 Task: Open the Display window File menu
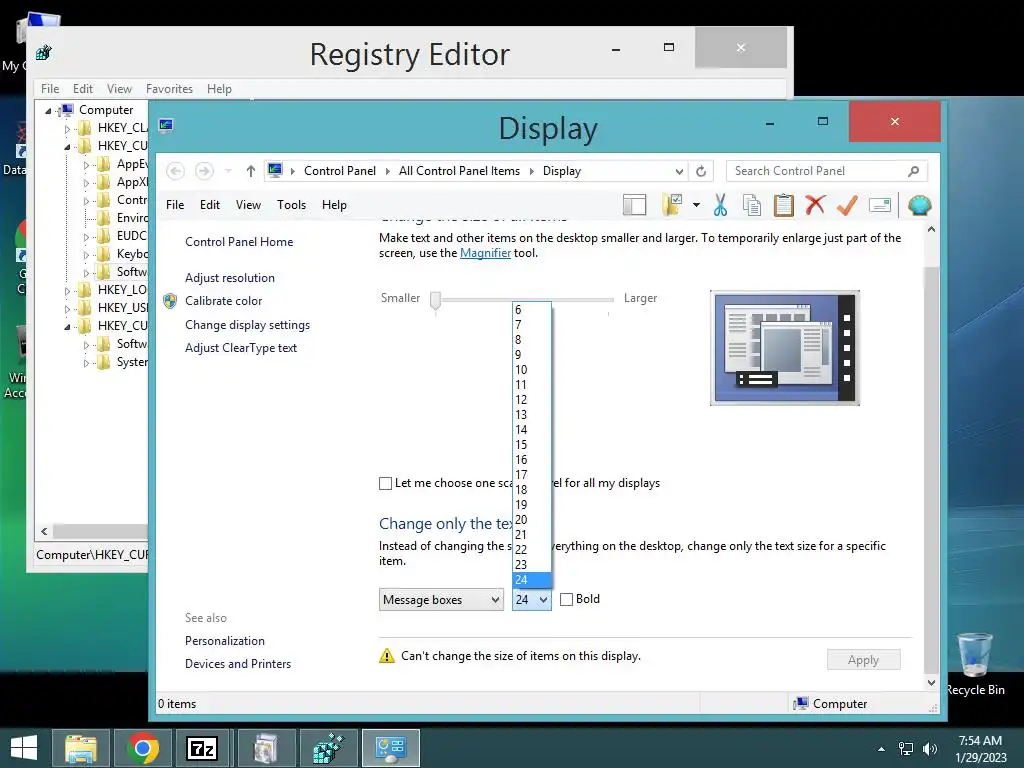175,205
